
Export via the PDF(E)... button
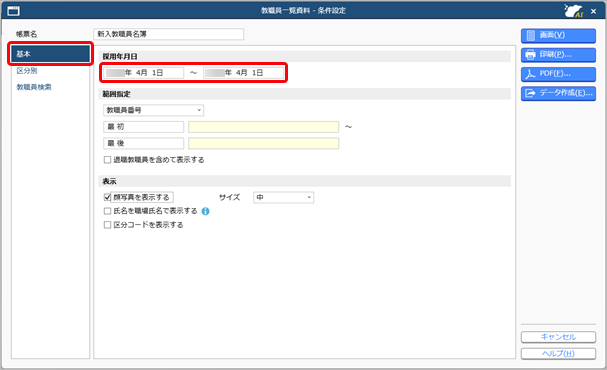(x=558, y=74)
